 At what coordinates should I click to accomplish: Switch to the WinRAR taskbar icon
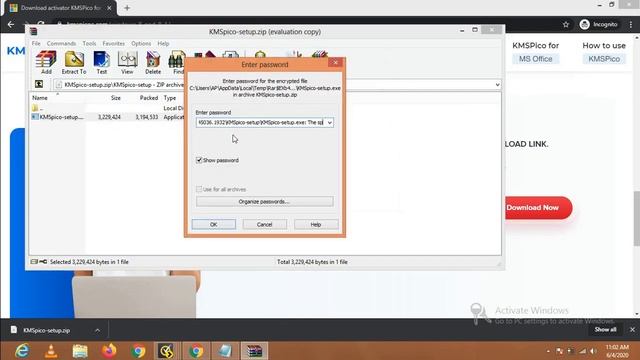[254, 351]
